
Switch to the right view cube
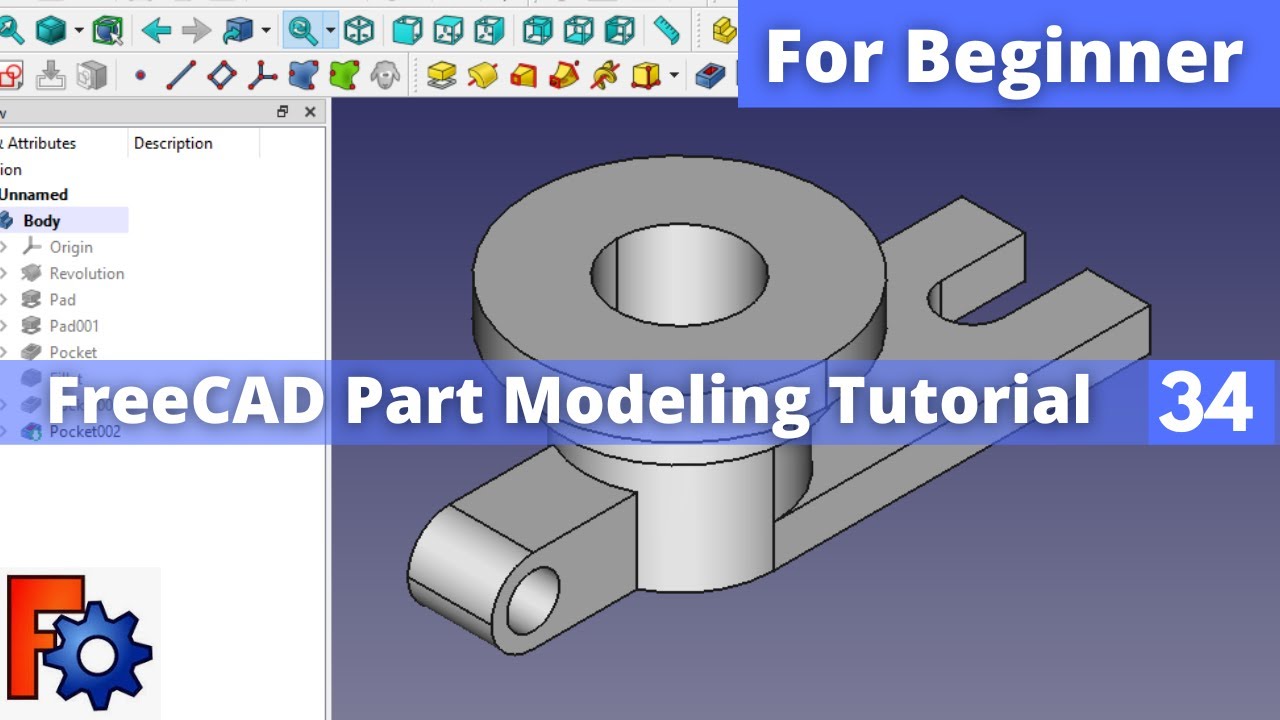(489, 31)
